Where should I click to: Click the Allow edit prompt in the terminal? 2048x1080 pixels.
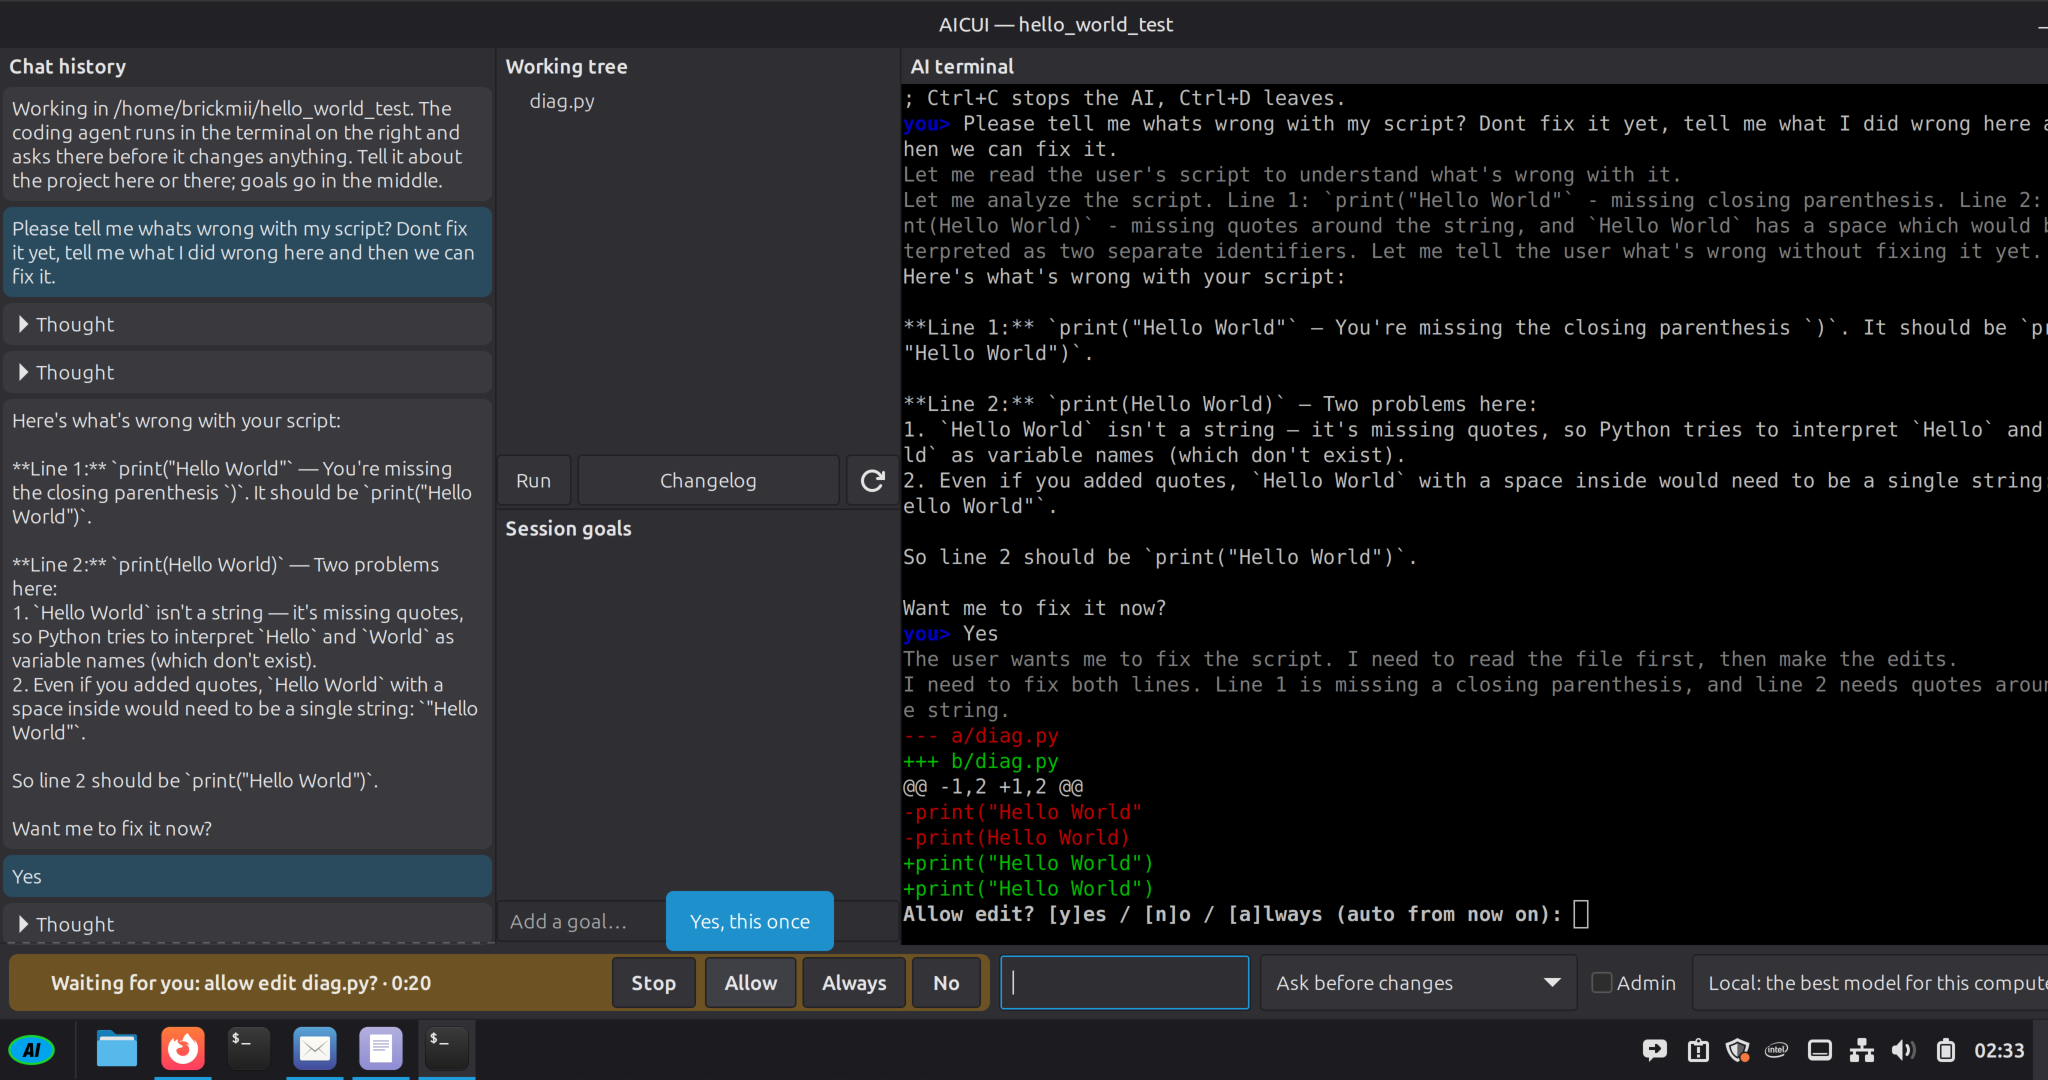tap(1232, 914)
